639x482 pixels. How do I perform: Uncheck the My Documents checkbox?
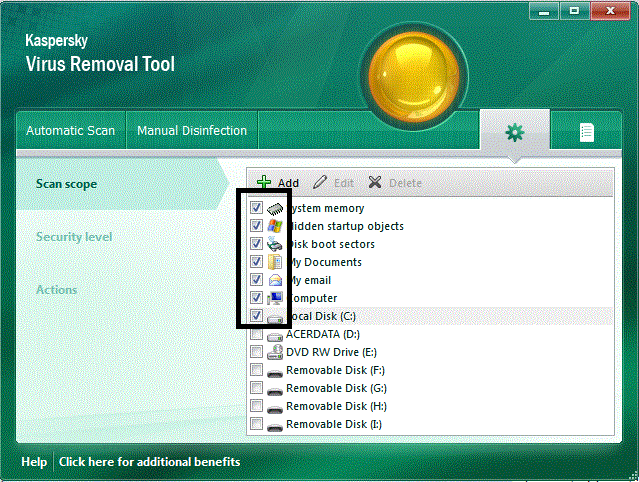click(256, 262)
